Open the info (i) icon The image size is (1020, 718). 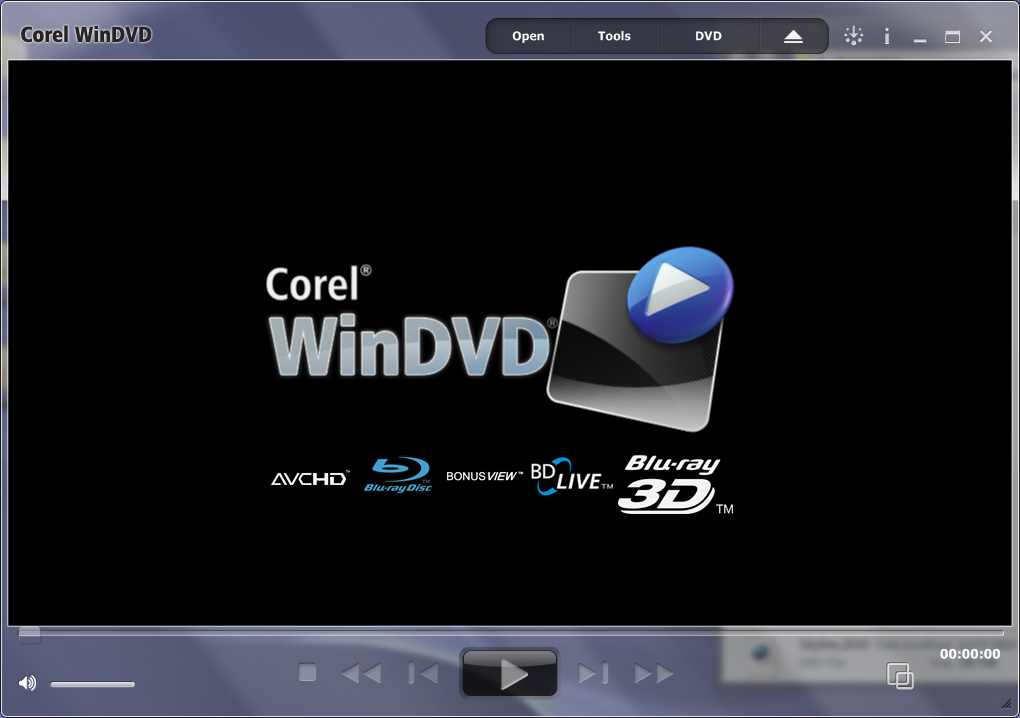click(887, 36)
